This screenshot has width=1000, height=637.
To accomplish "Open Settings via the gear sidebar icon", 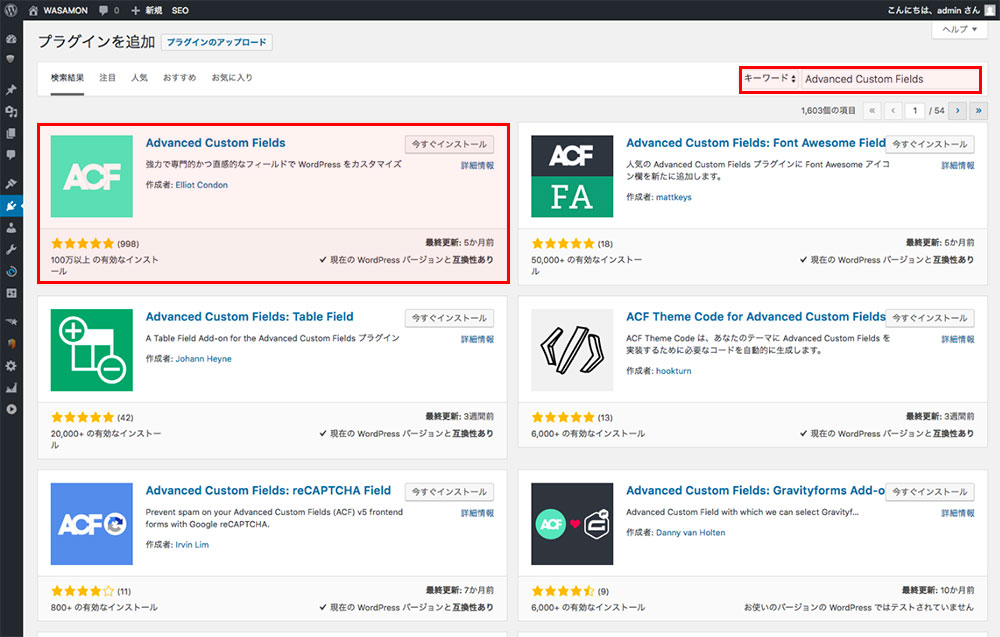I will (x=11, y=366).
